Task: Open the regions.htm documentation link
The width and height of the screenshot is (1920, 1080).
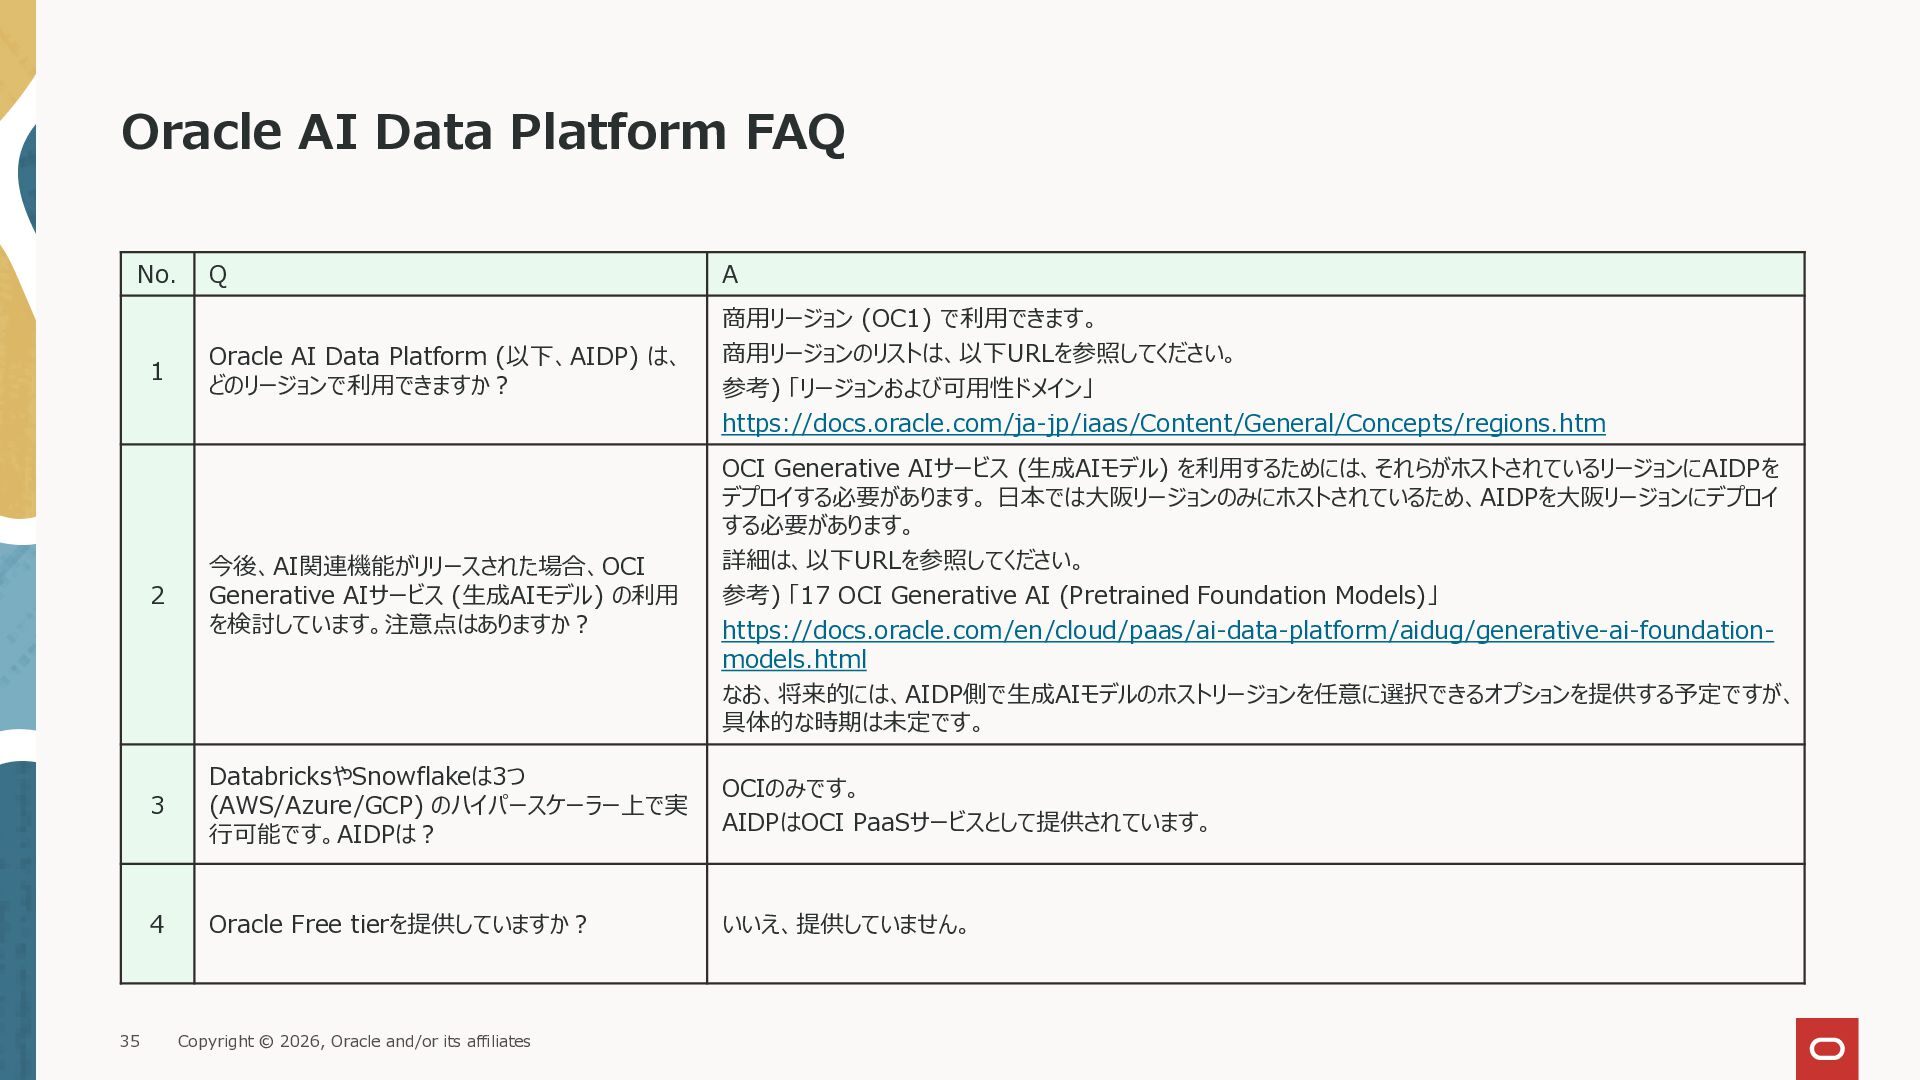Action: click(1163, 424)
